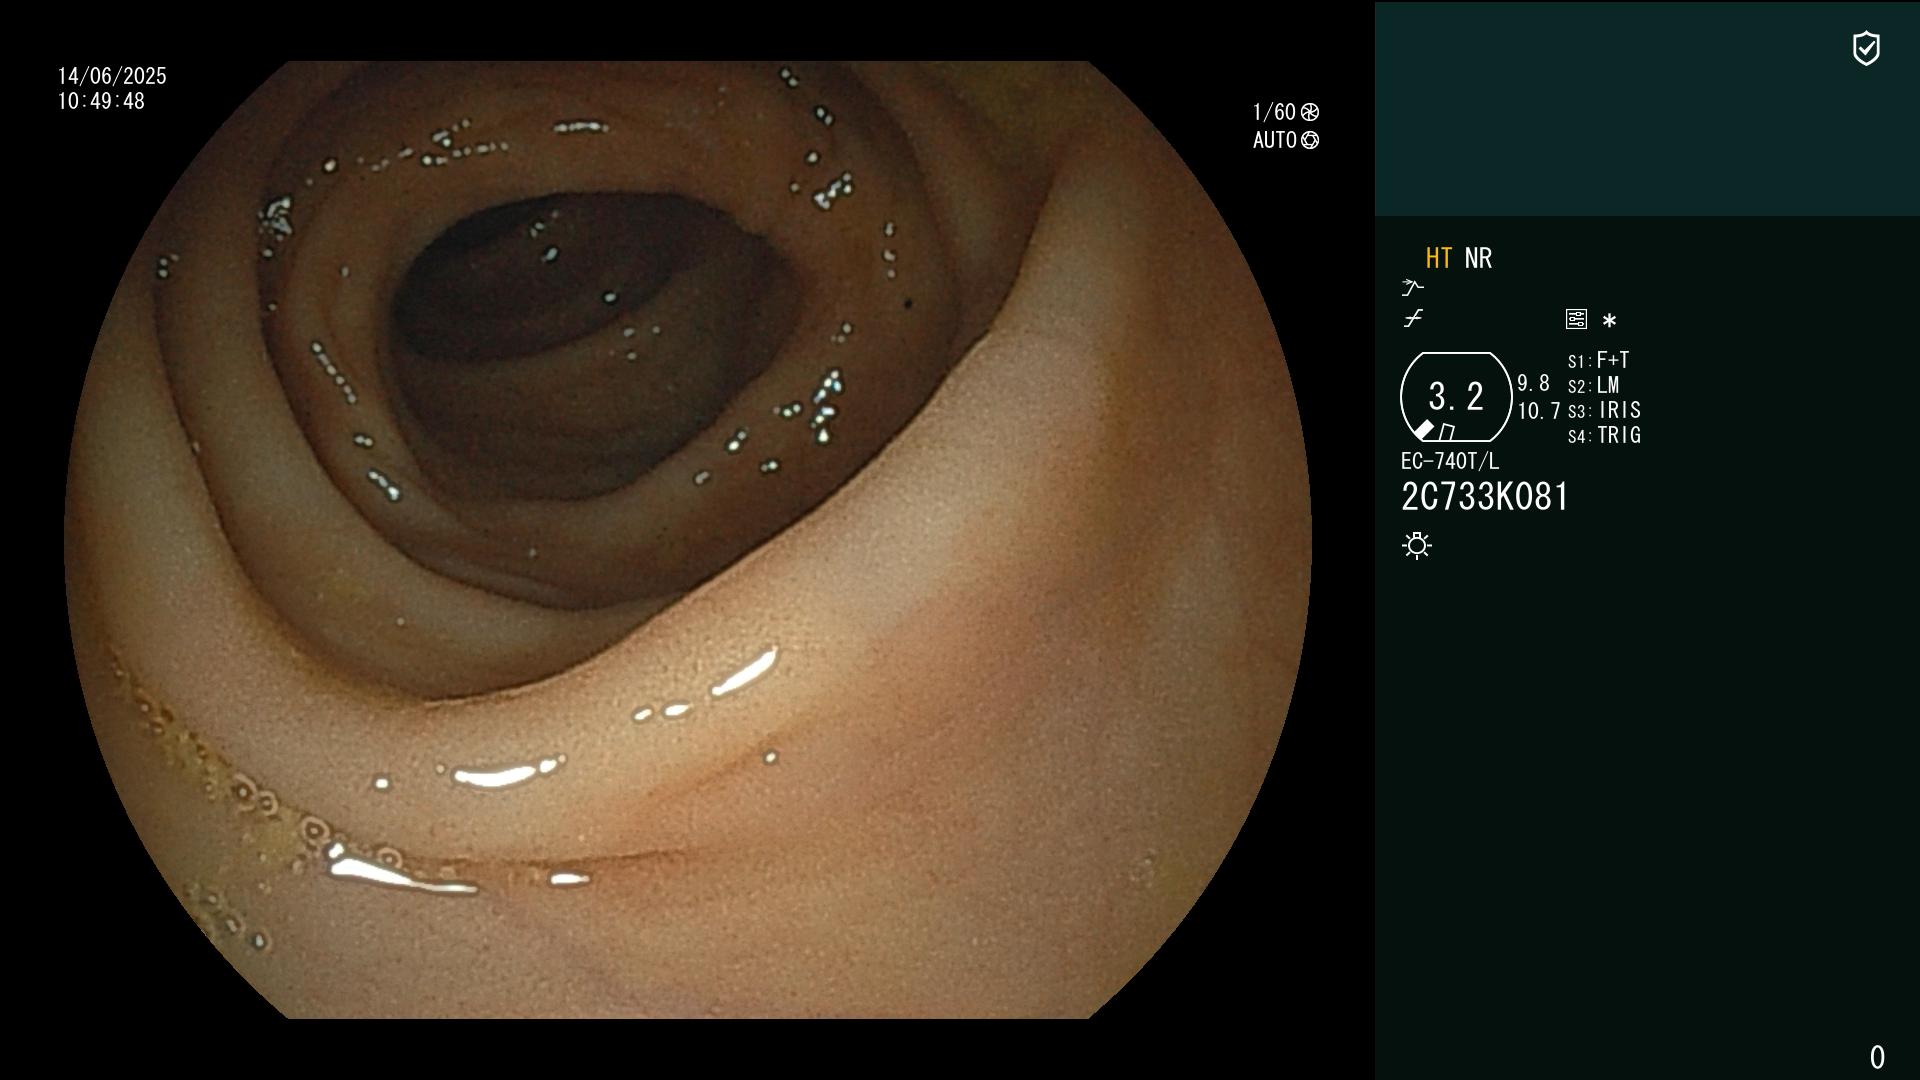Click the shield checkmark status icon
The image size is (1920, 1080).
tap(1866, 48)
